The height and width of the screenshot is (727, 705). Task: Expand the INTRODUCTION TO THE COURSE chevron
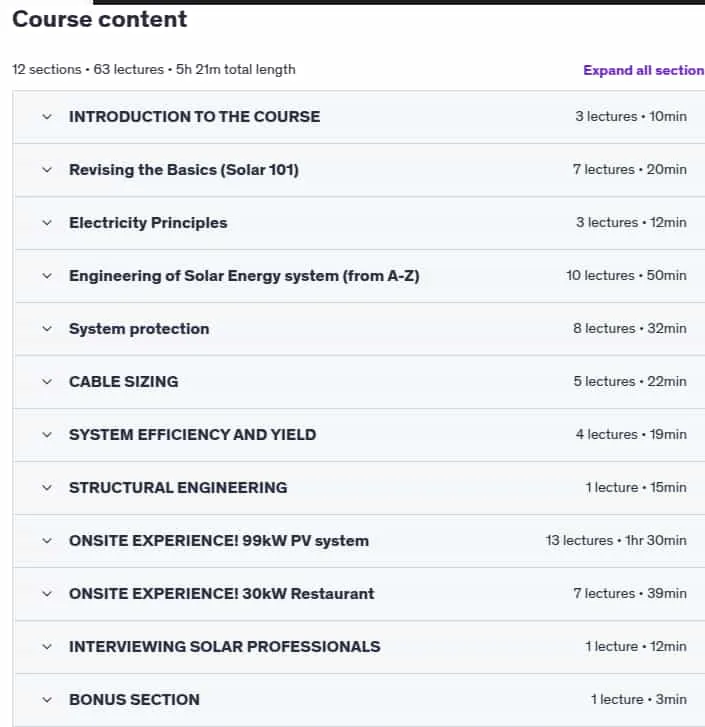click(47, 117)
